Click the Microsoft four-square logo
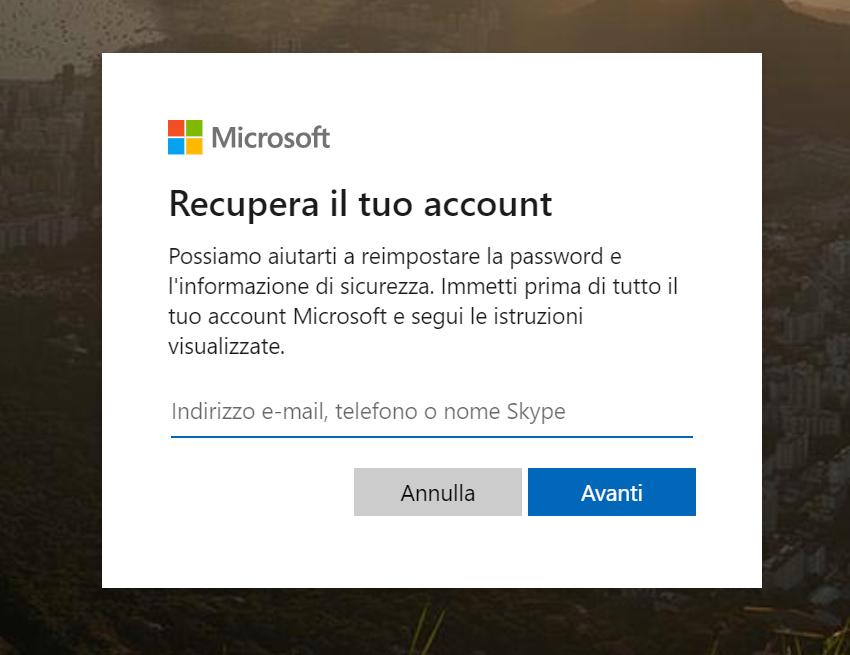This screenshot has height=655, width=850. coord(185,137)
